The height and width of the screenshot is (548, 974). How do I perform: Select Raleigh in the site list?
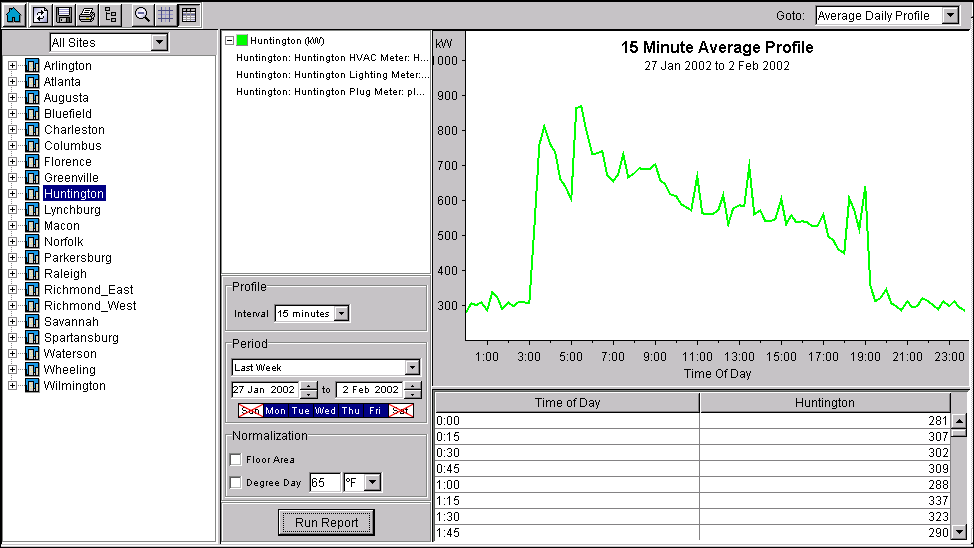pos(65,274)
